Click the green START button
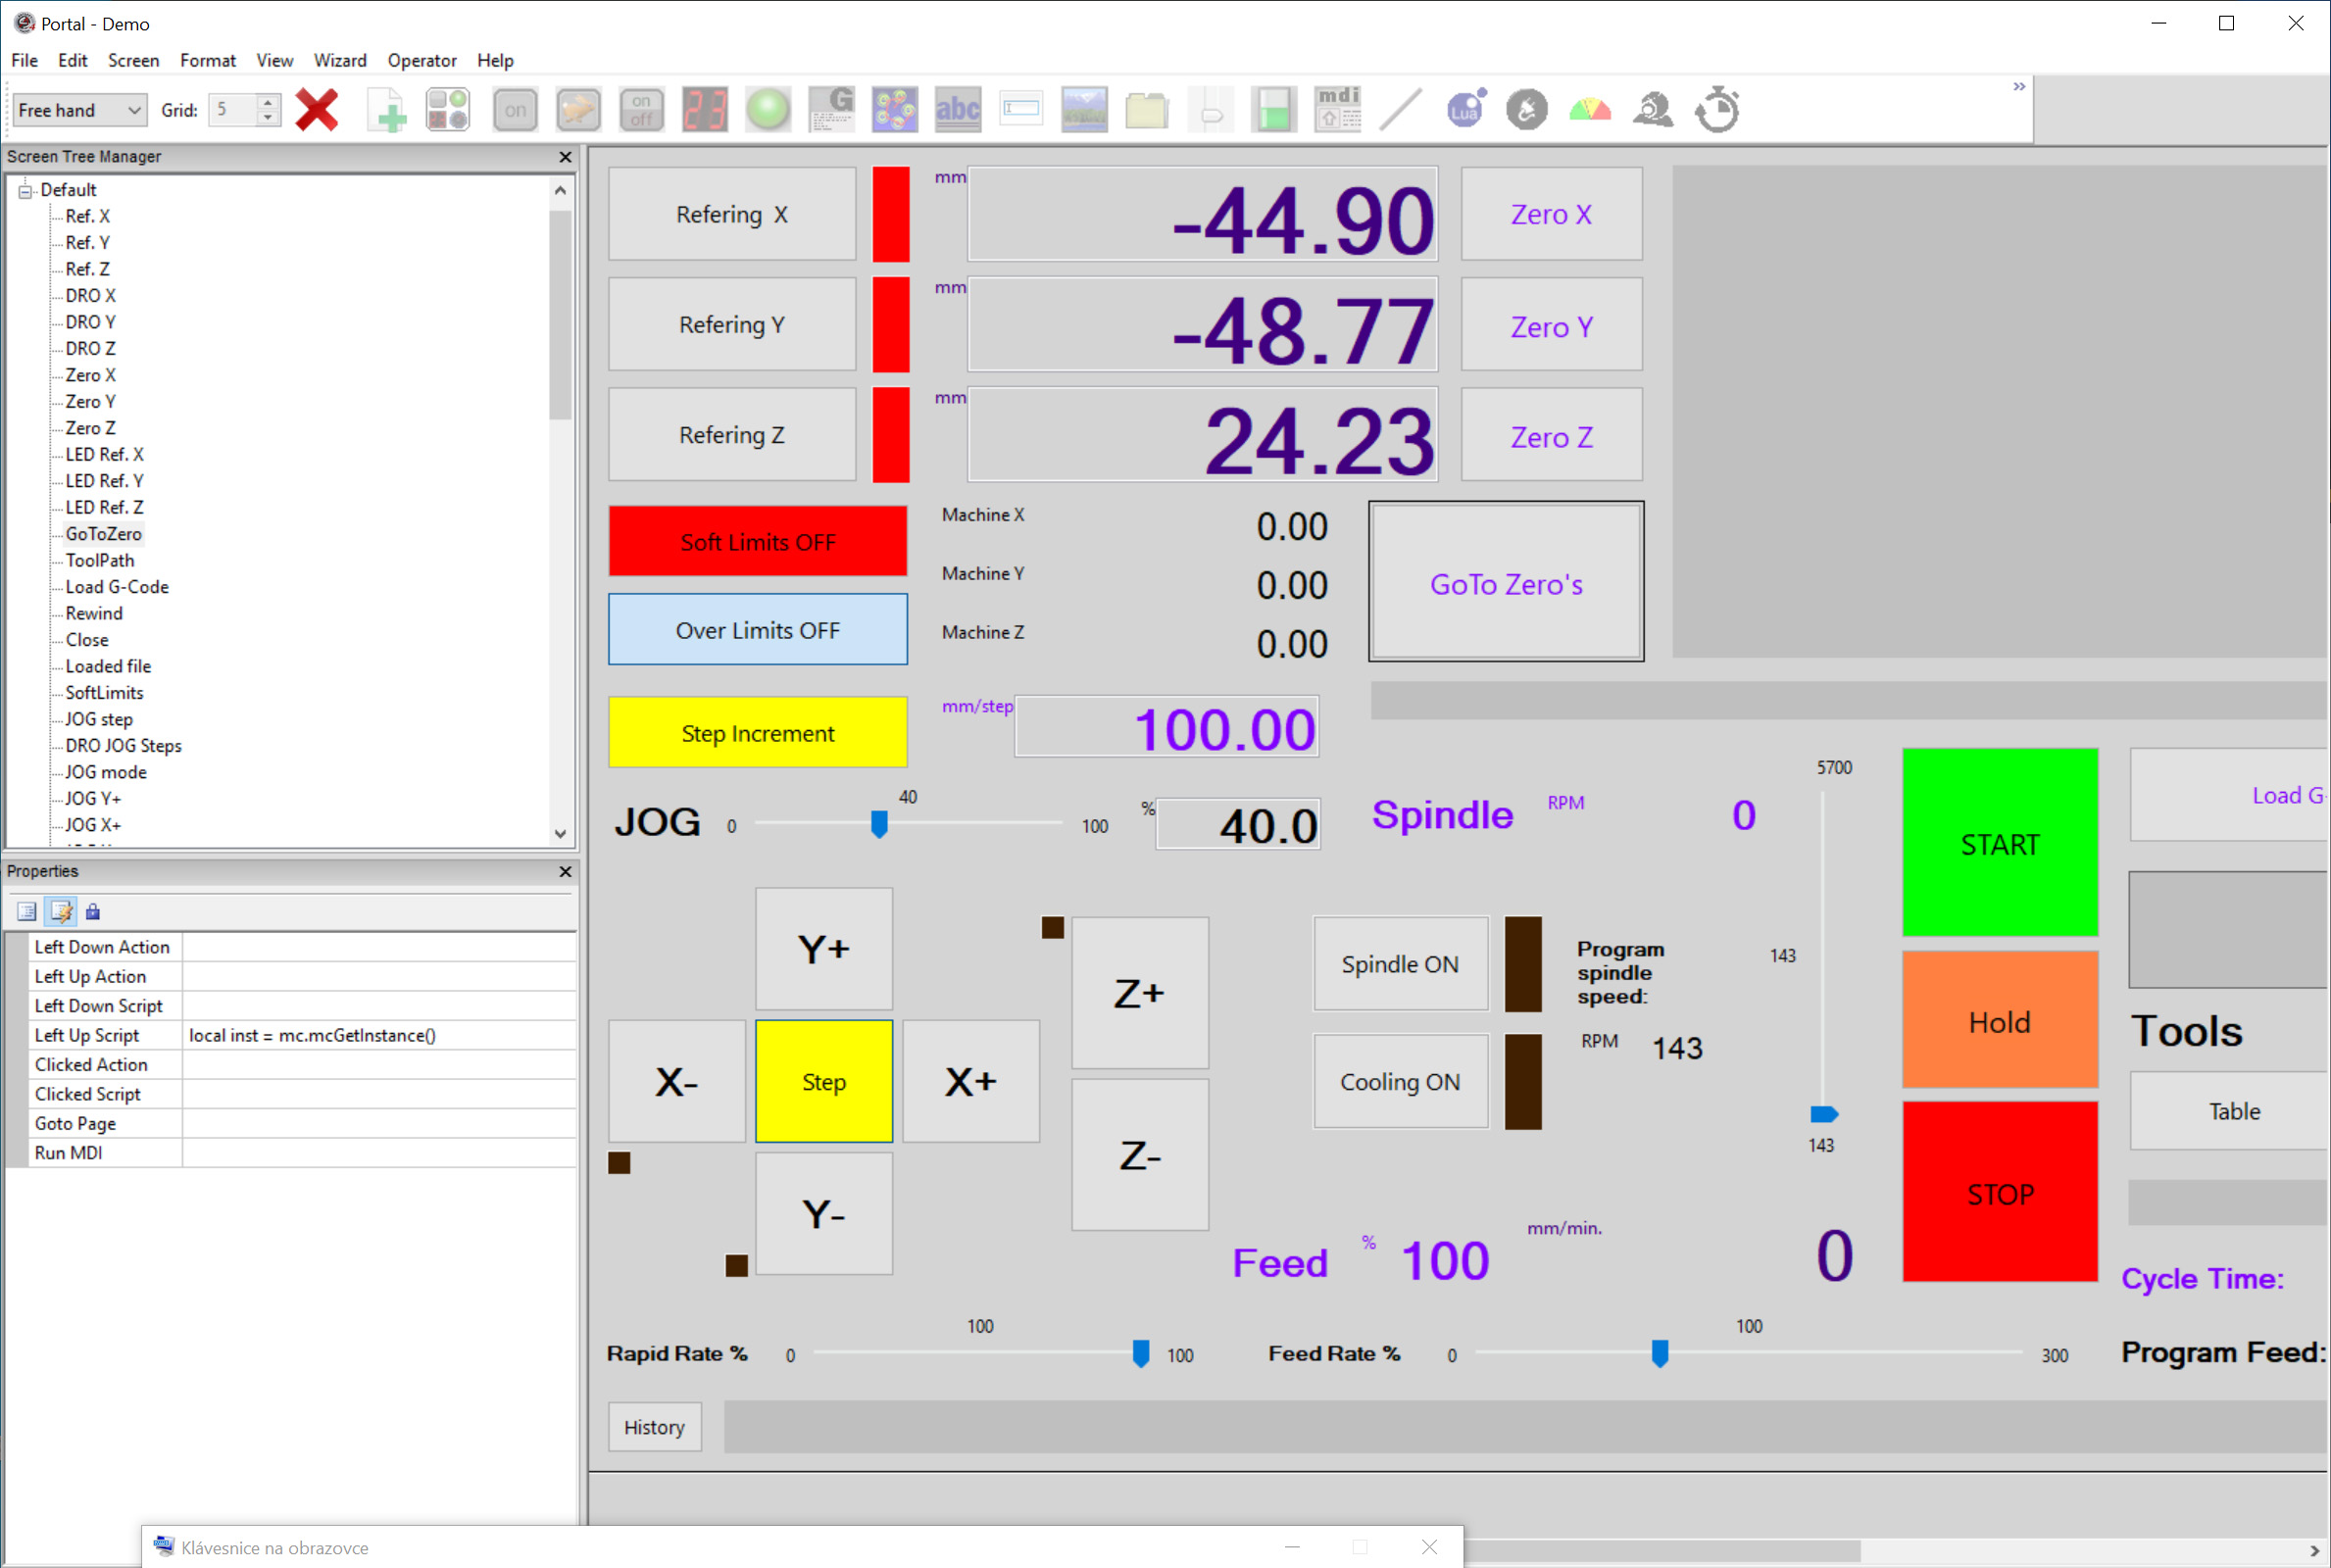 (x=1999, y=843)
